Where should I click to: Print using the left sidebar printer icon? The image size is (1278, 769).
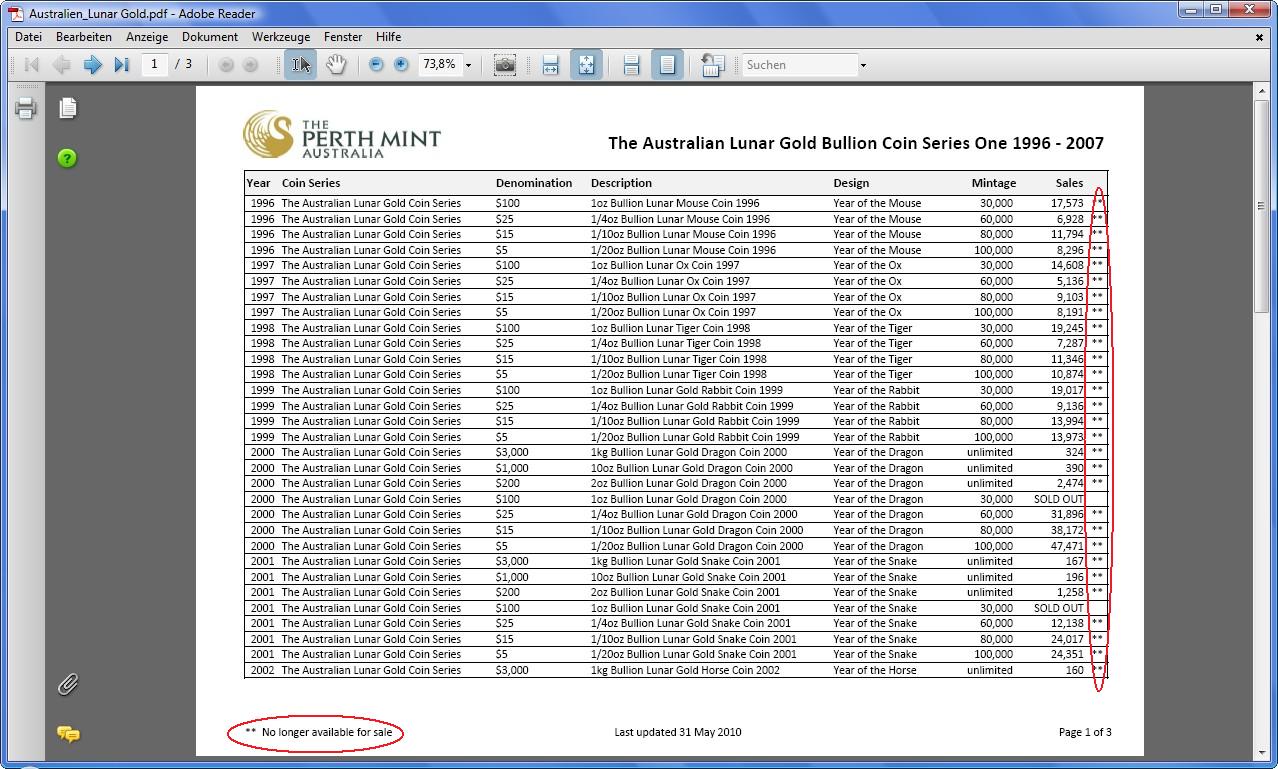tap(26, 108)
